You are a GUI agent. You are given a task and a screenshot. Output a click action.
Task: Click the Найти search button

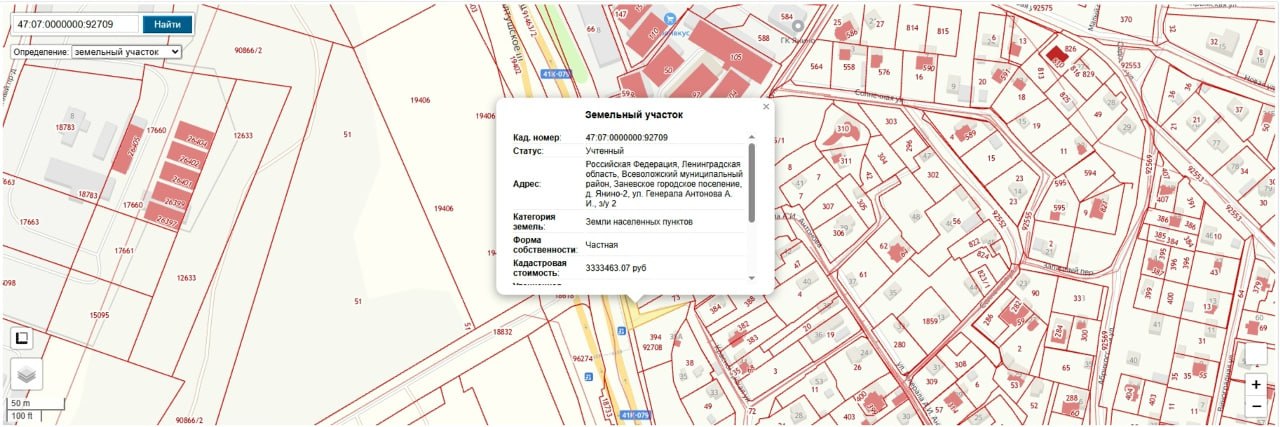point(168,24)
